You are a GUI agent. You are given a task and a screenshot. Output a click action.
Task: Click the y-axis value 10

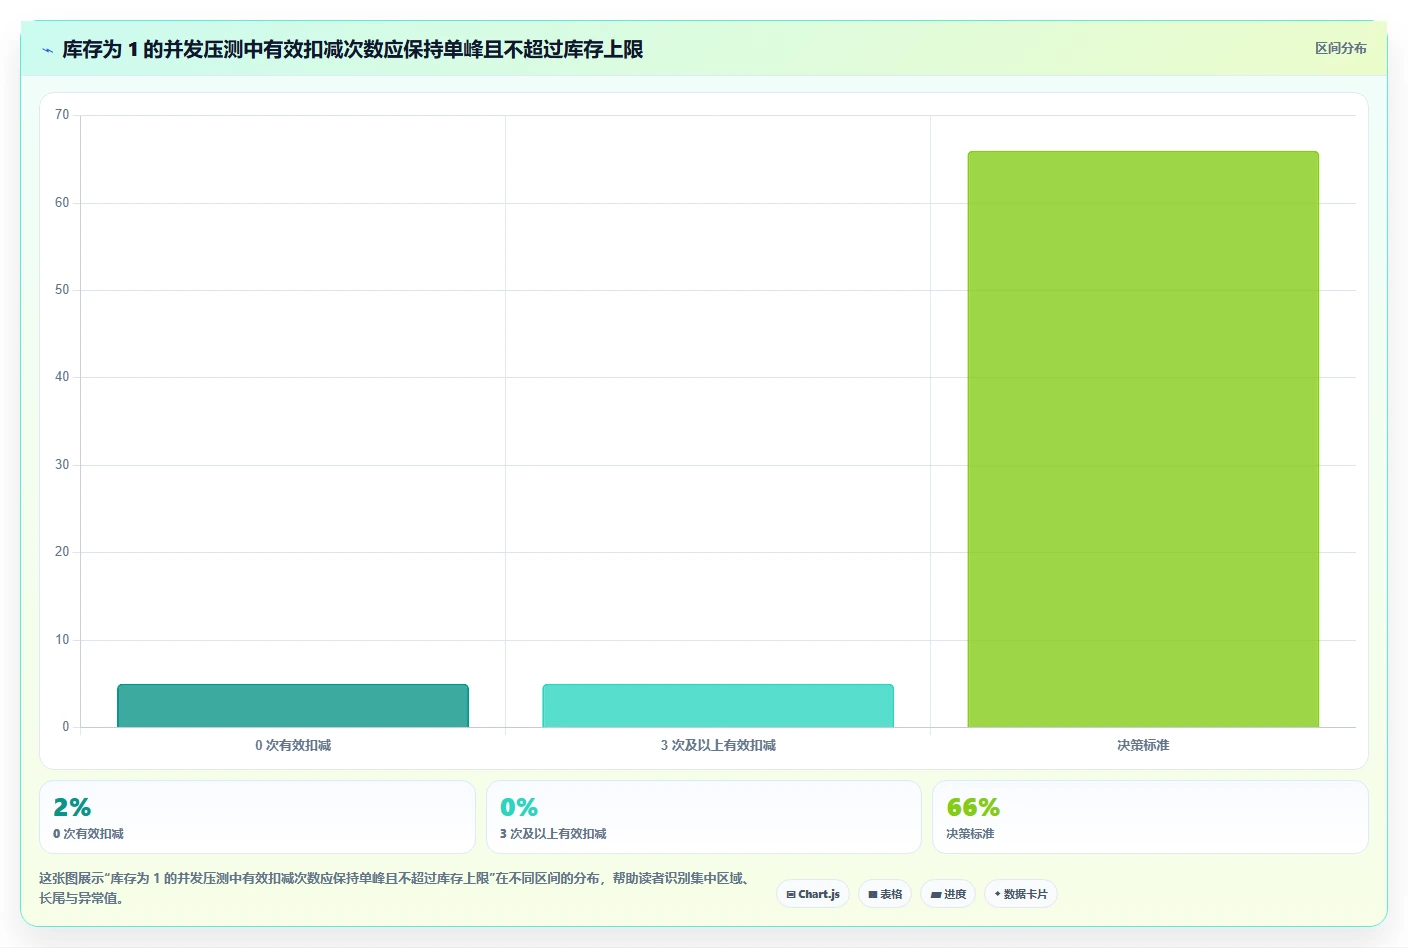click(62, 640)
